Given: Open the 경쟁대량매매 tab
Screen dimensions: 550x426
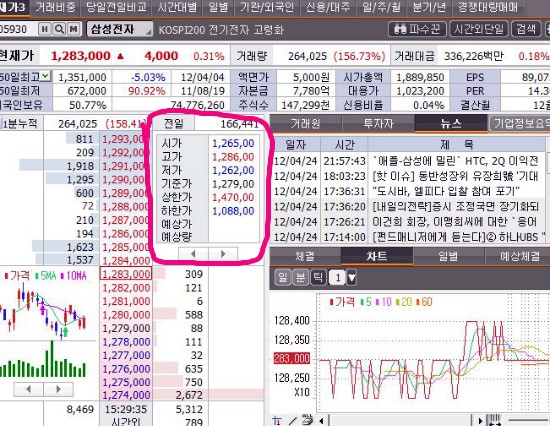Looking at the screenshot, I should click(x=488, y=7).
